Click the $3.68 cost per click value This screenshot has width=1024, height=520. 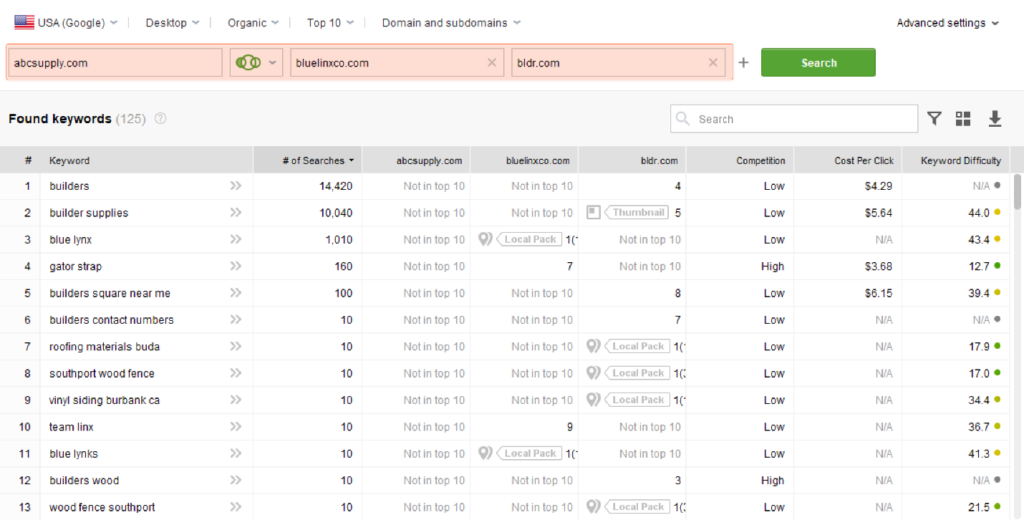876,267
